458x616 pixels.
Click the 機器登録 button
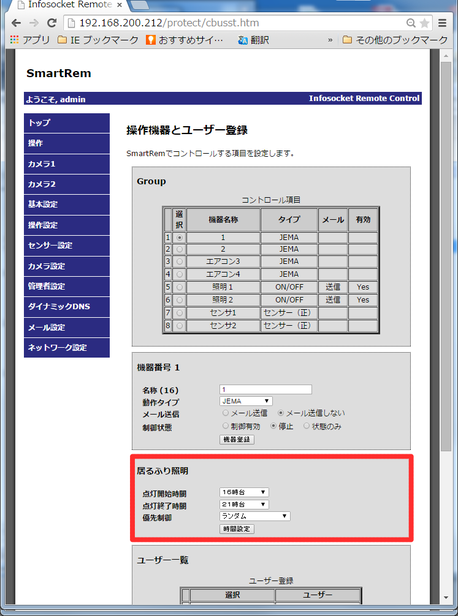pyautogui.click(x=237, y=439)
